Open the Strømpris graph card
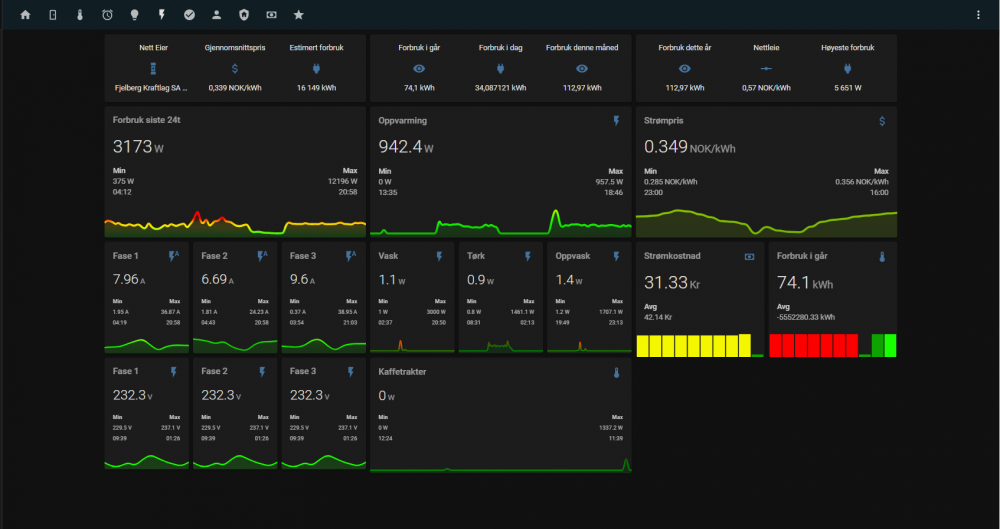 click(x=766, y=172)
